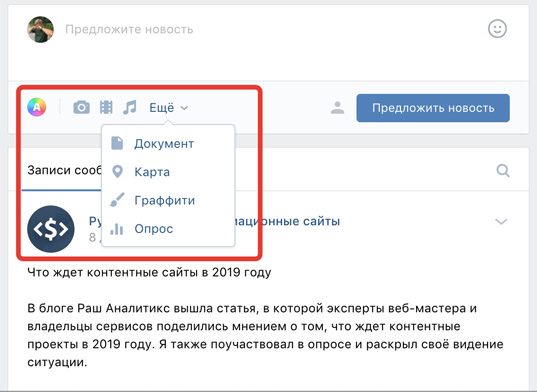Click the map pin icon
The image size is (537, 392).
point(117,172)
